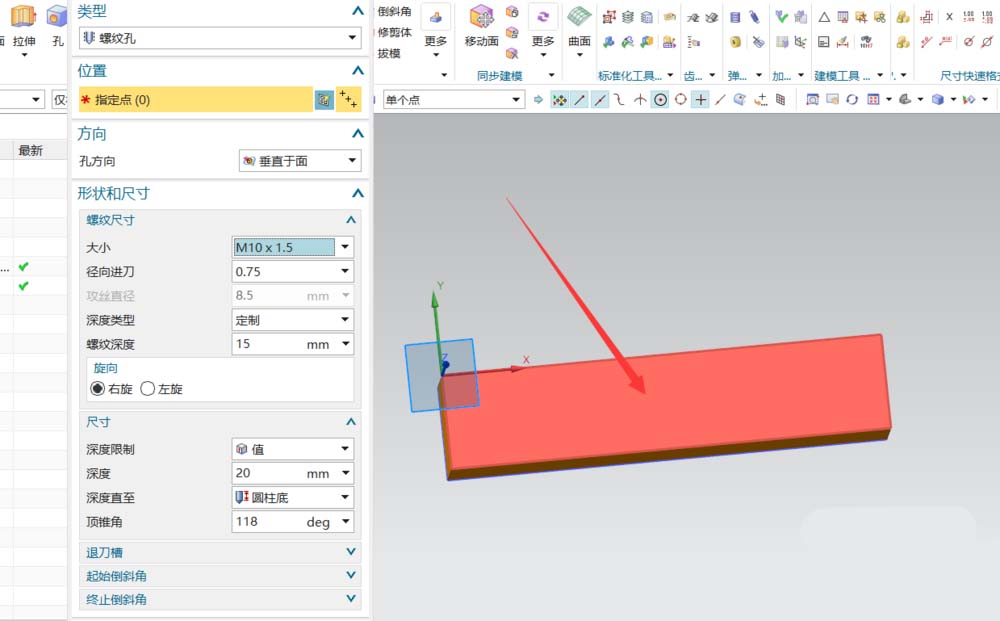
Task: Click the 移动面 (Move Face) icon
Action: [x=482, y=17]
